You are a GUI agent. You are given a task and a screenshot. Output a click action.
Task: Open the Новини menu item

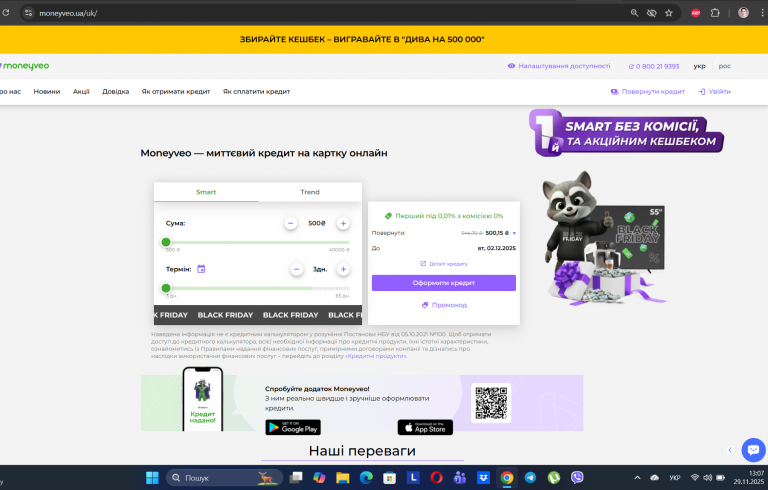point(47,92)
